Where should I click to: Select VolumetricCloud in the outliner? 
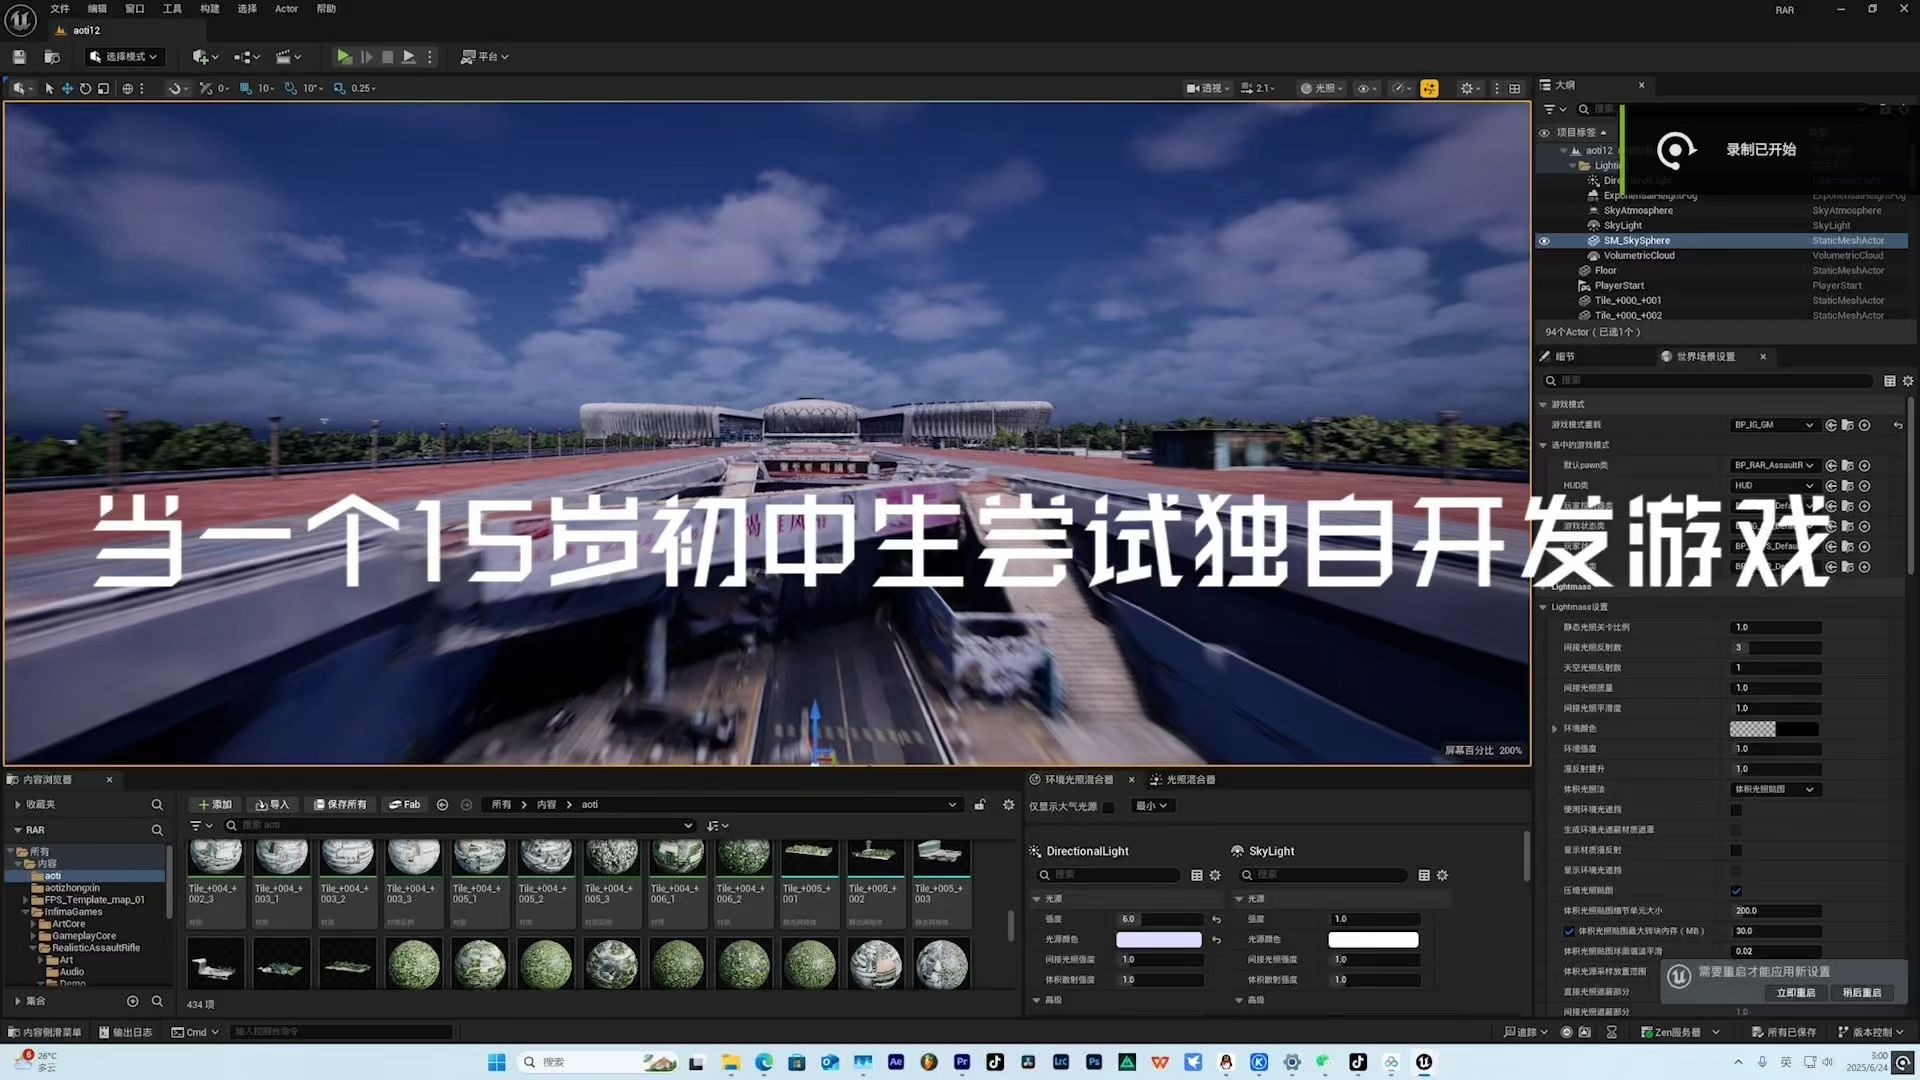tap(1639, 256)
